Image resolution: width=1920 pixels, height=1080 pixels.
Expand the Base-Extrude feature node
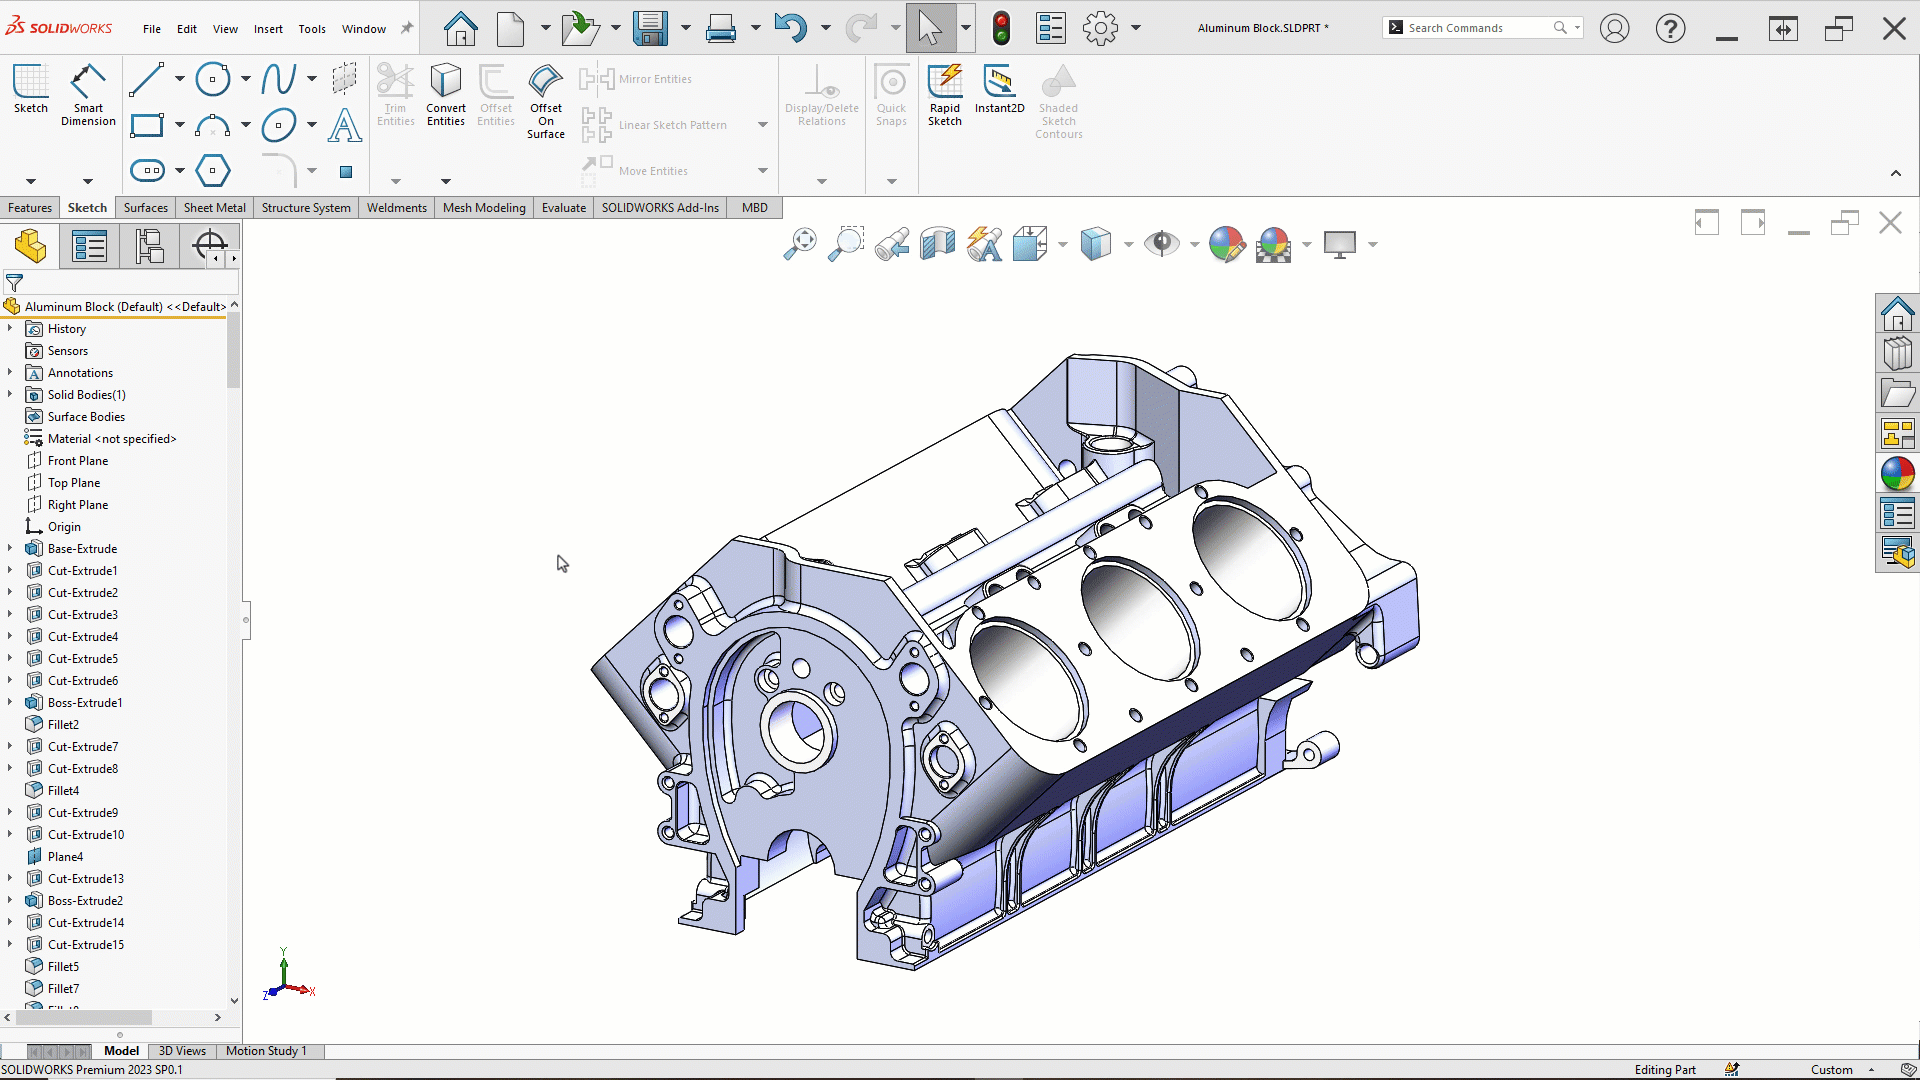(x=10, y=549)
